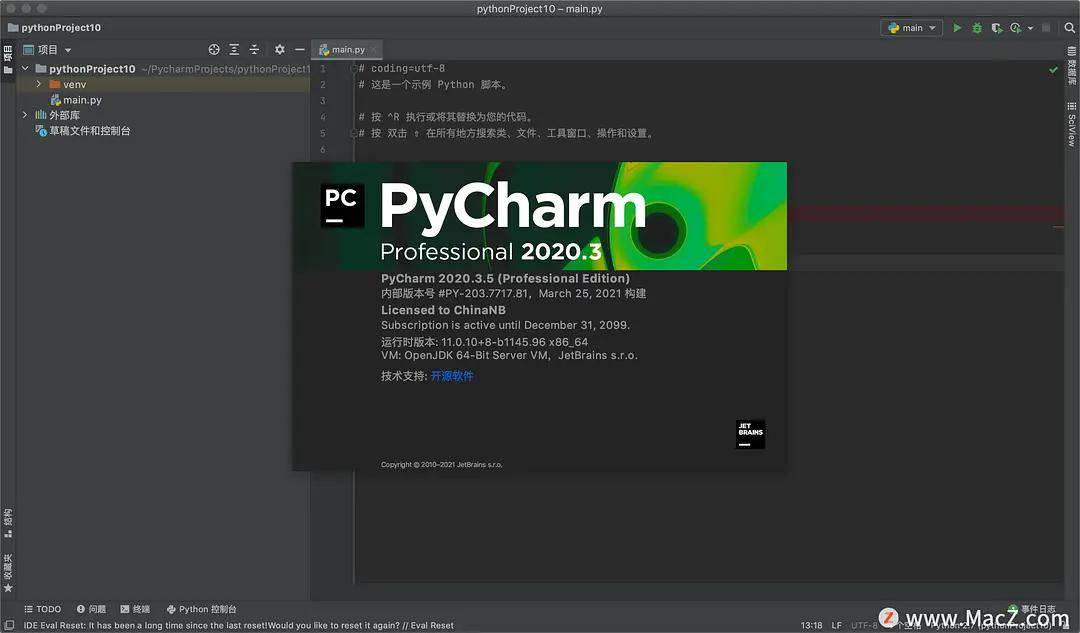Collapse all items in project panel
Screen dimensions: 1080x633
coord(254,49)
